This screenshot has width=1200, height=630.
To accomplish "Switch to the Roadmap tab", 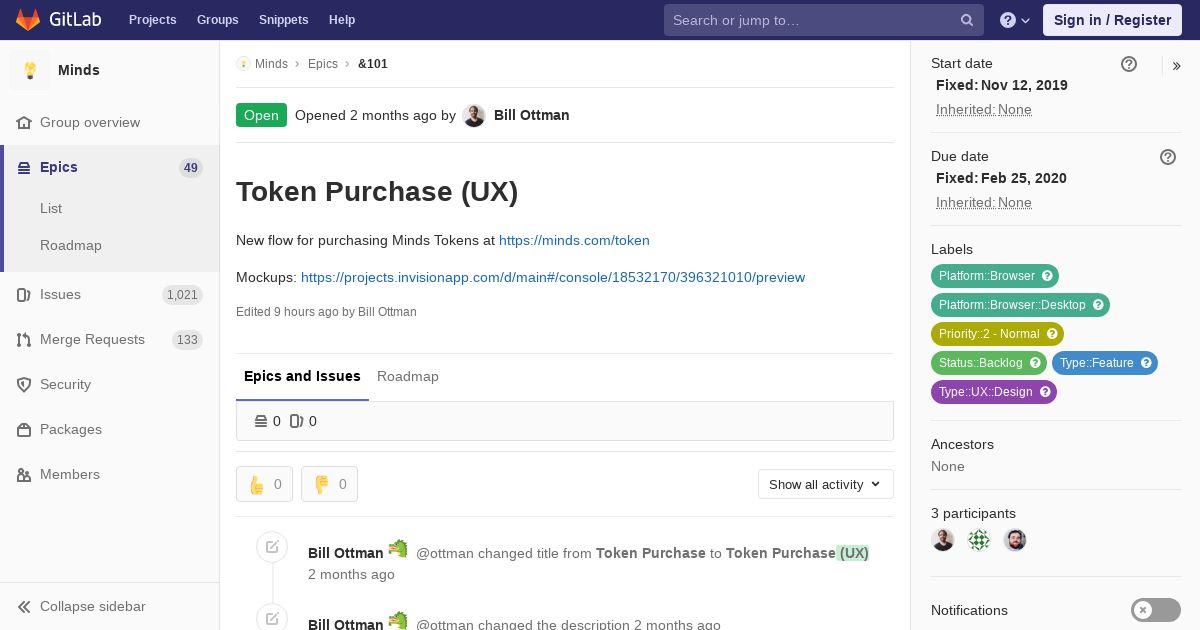I will pyautogui.click(x=408, y=377).
